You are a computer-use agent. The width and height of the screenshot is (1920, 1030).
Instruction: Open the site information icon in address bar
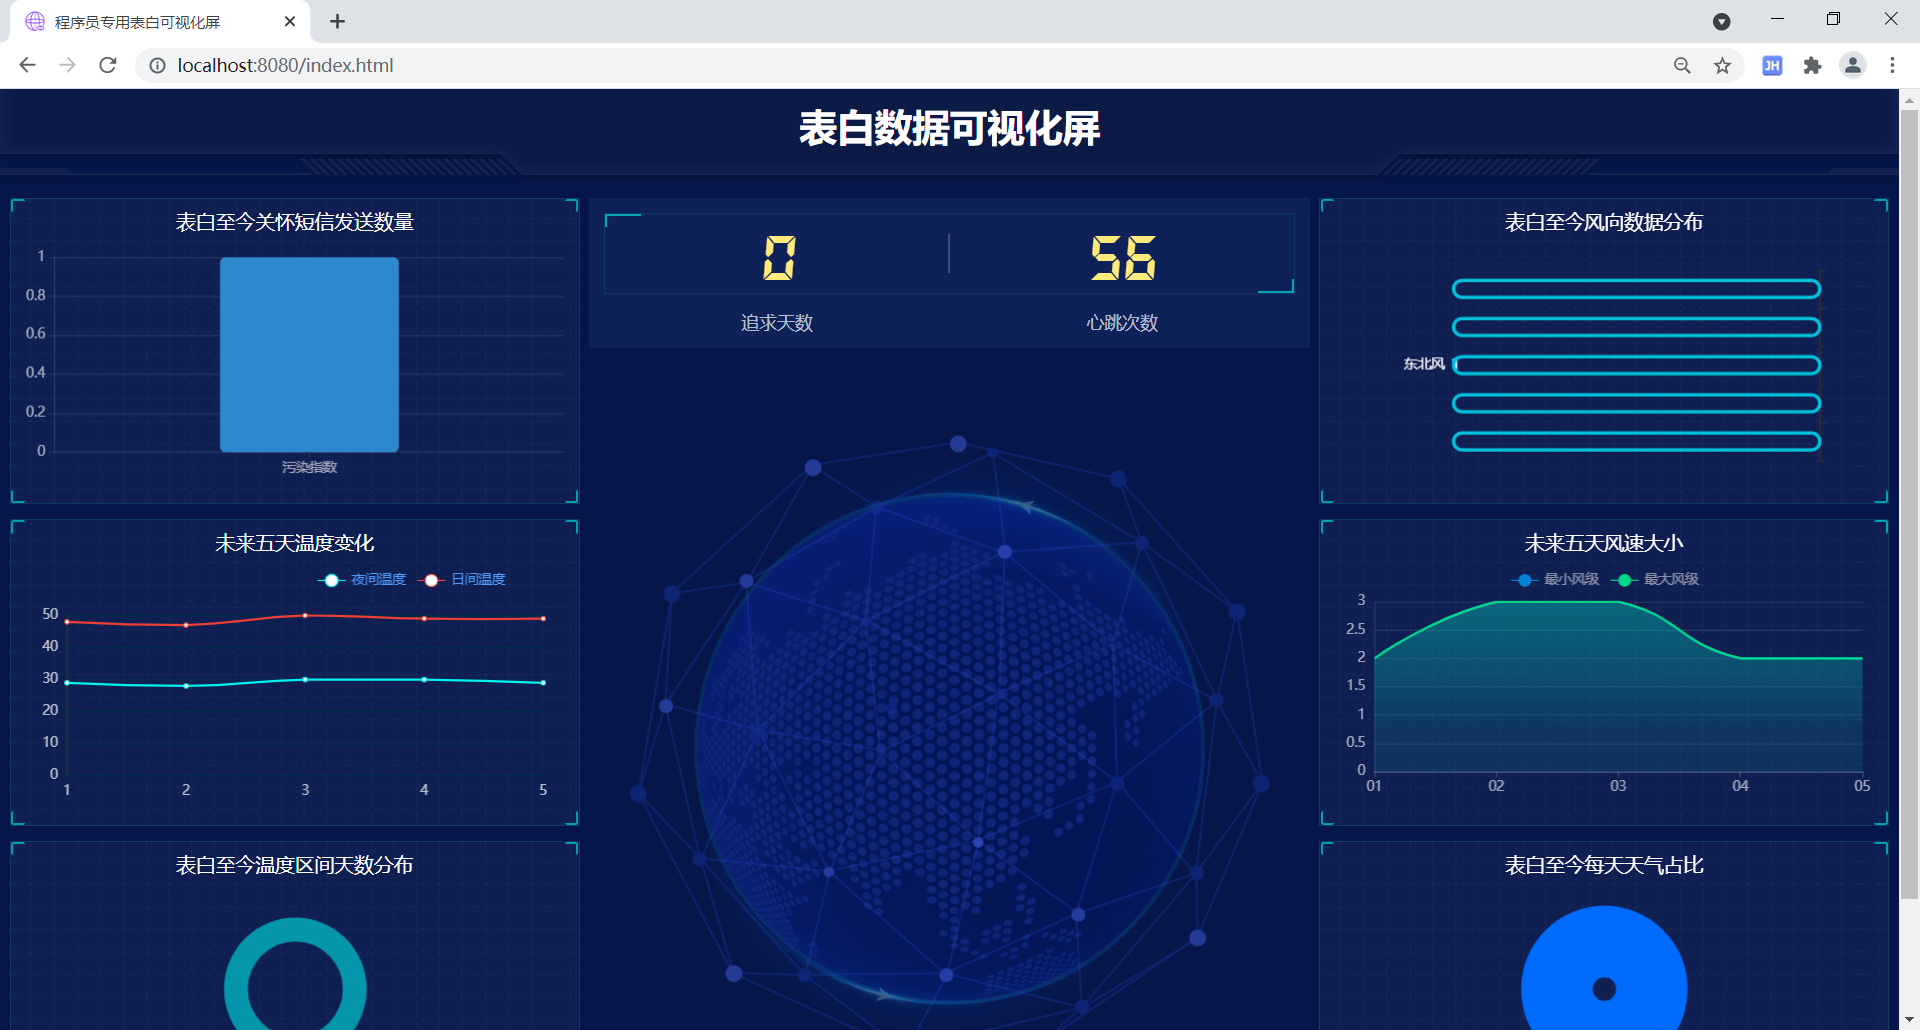(x=157, y=65)
